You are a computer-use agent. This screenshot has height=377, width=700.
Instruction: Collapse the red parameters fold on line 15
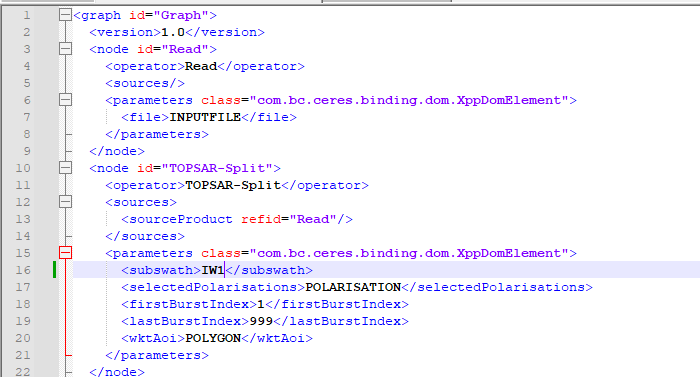[x=65, y=253]
